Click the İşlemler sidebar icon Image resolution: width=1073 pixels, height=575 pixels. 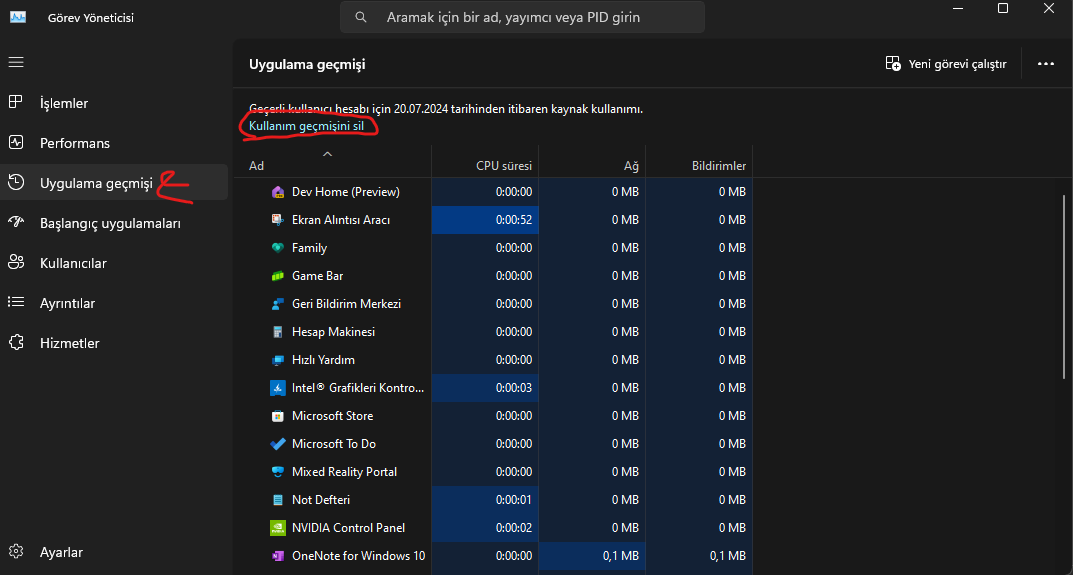click(16, 103)
